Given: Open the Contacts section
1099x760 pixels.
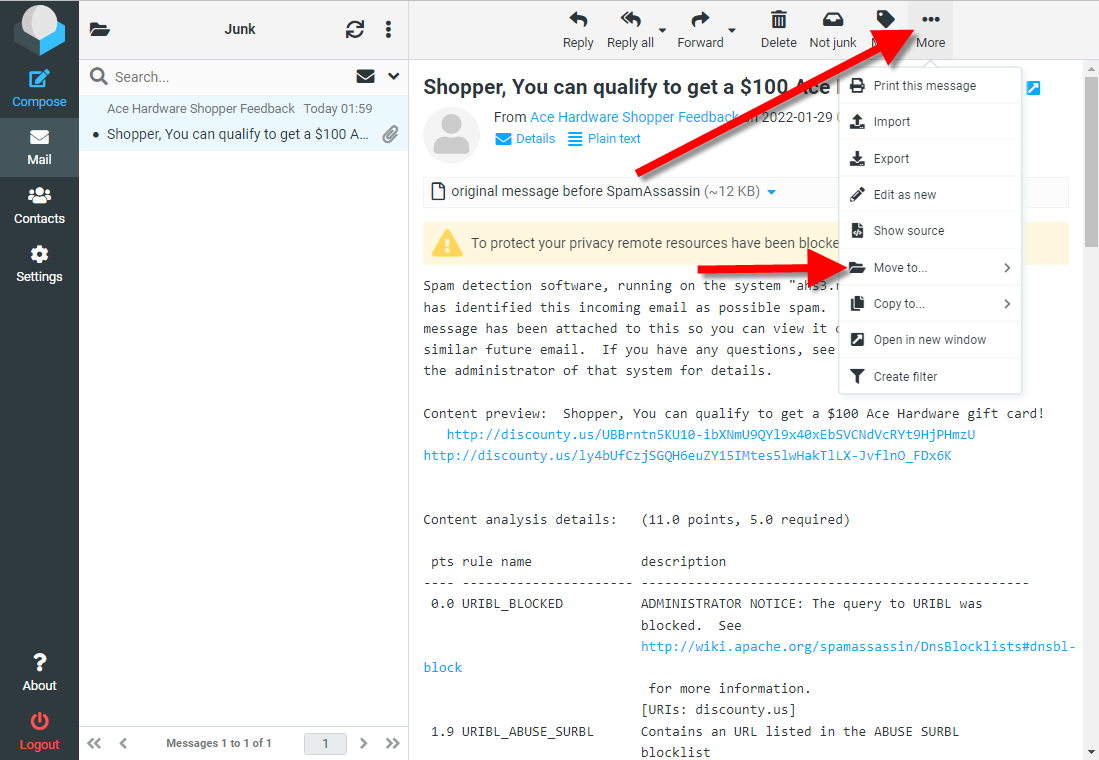Looking at the screenshot, I should pyautogui.click(x=39, y=205).
